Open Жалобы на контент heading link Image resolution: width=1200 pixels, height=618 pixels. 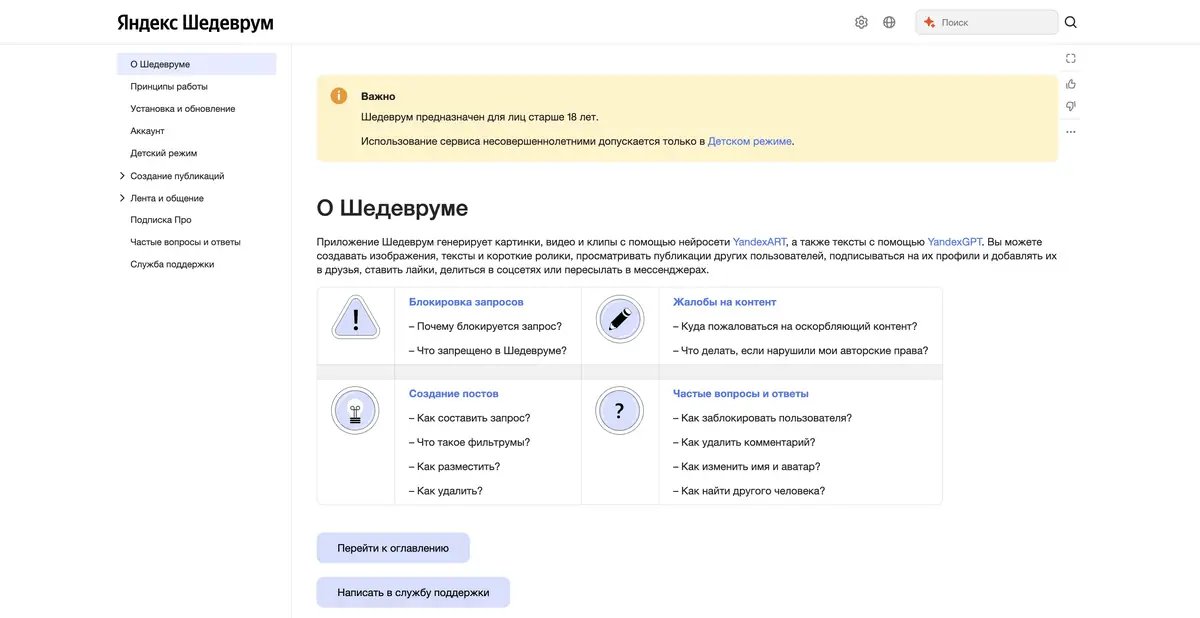[725, 302]
